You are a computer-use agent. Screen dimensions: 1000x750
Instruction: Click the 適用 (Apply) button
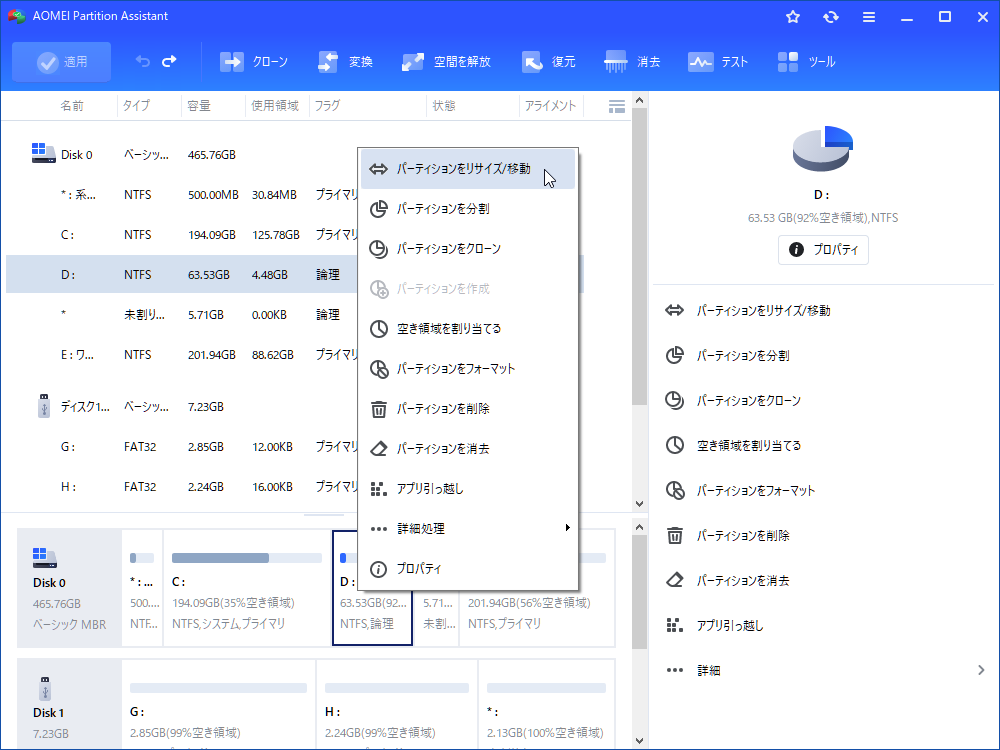(61, 62)
